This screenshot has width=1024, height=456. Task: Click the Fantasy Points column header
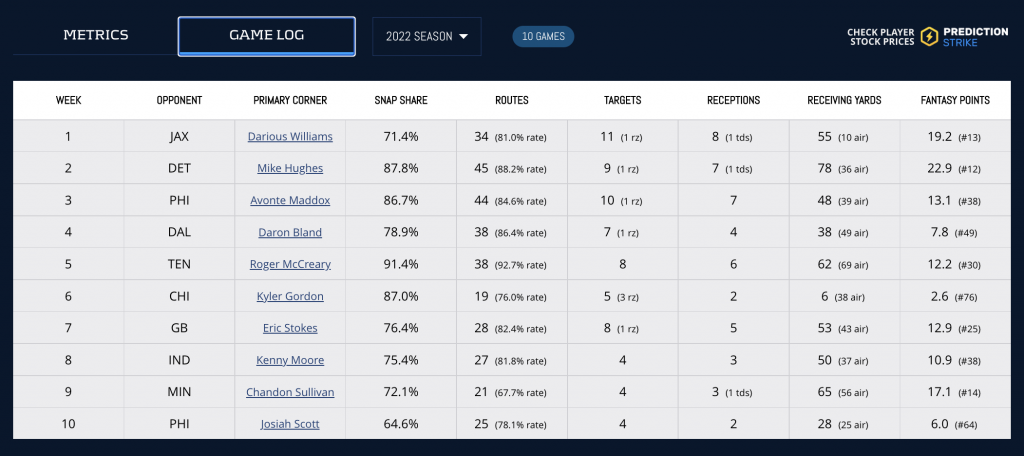[955, 101]
